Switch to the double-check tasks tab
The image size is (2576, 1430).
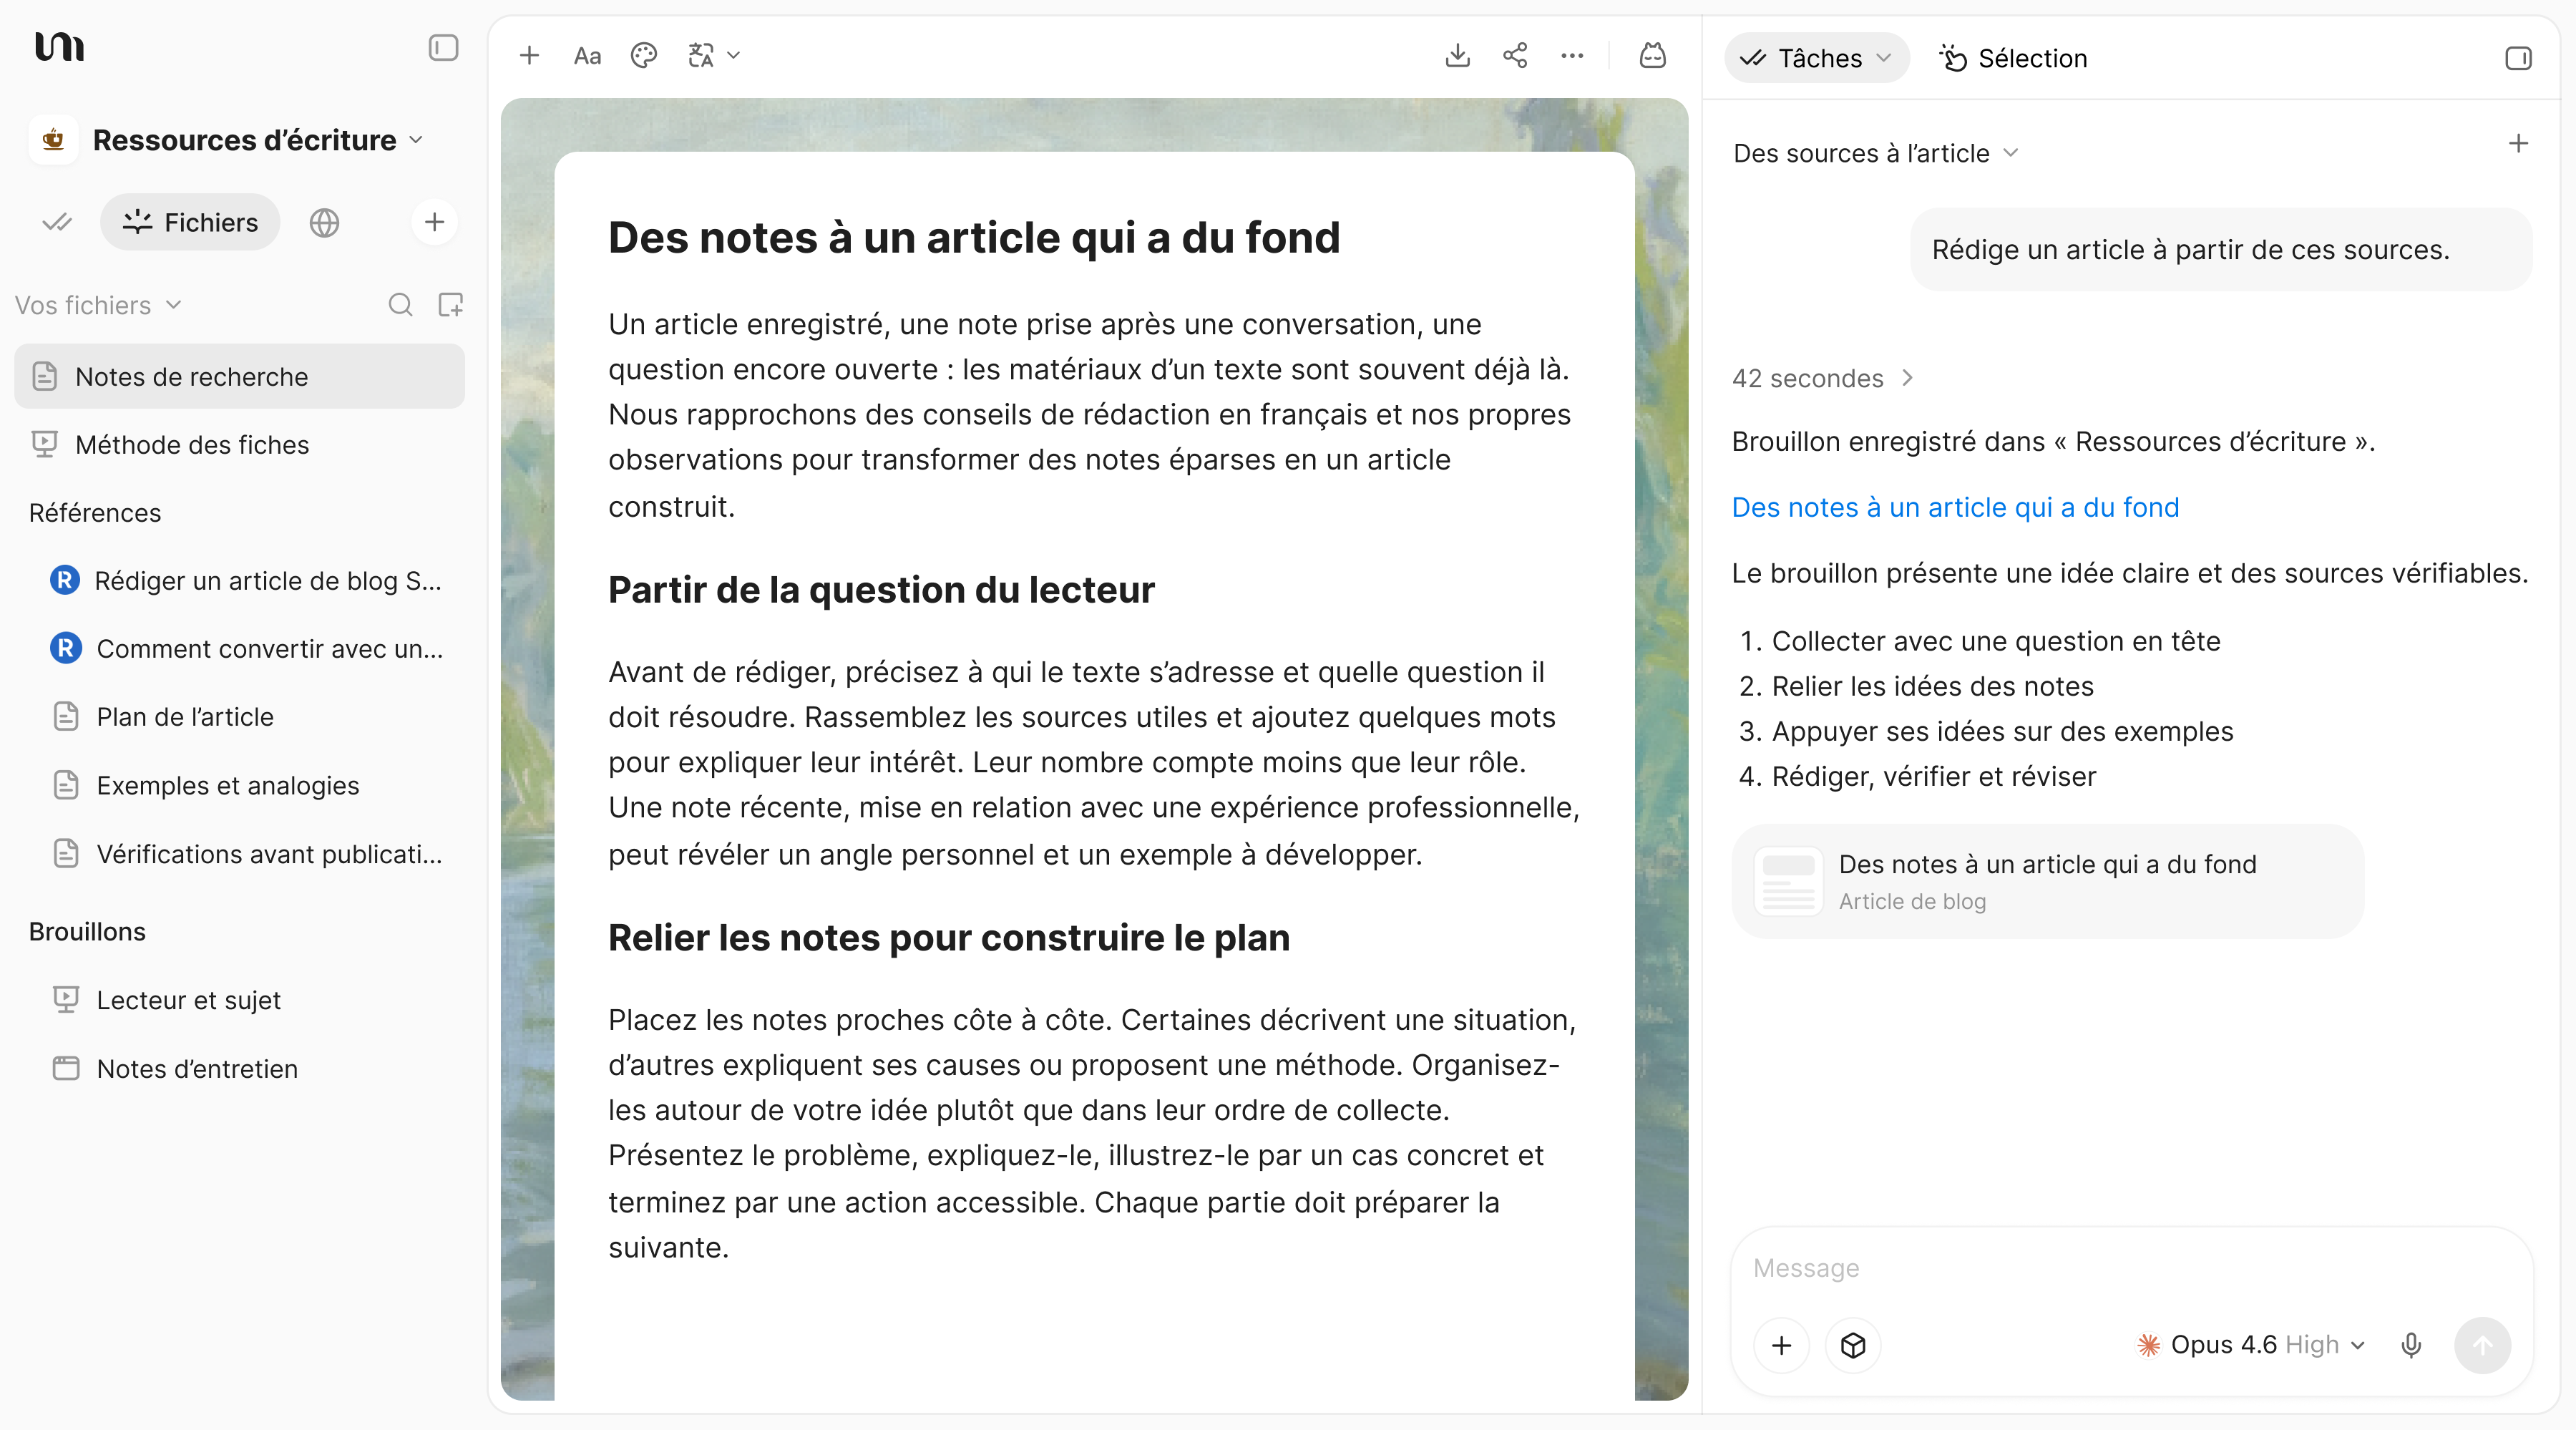coord(57,222)
